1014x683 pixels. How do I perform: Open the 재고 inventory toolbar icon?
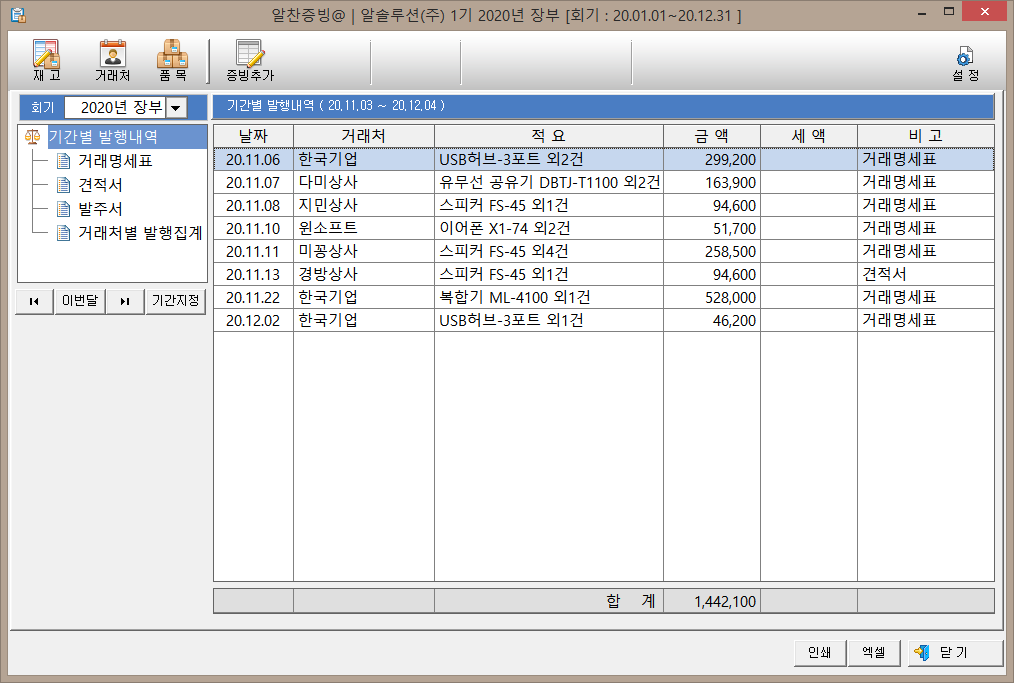click(x=47, y=60)
